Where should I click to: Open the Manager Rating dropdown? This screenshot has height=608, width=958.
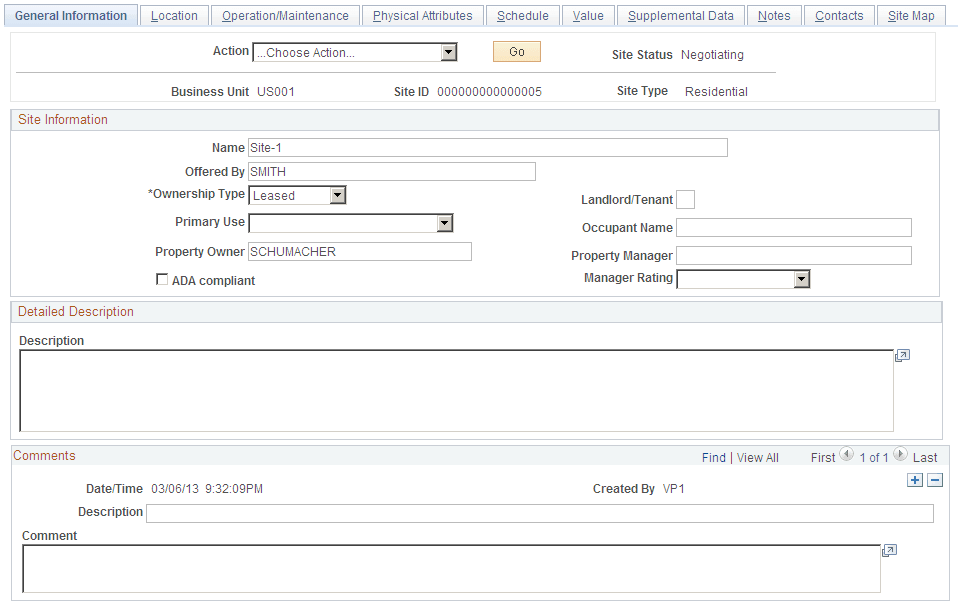[x=743, y=279]
